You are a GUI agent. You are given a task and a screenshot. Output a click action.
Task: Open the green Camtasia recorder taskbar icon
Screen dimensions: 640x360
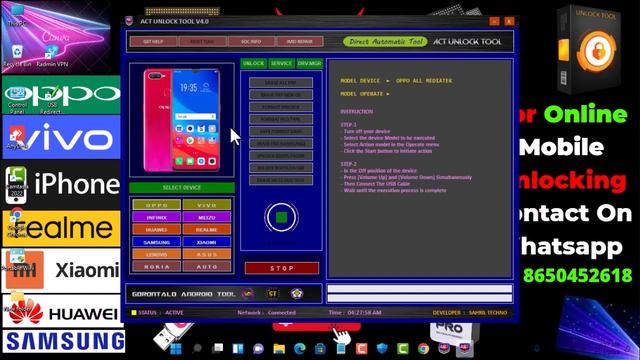tap(402, 349)
